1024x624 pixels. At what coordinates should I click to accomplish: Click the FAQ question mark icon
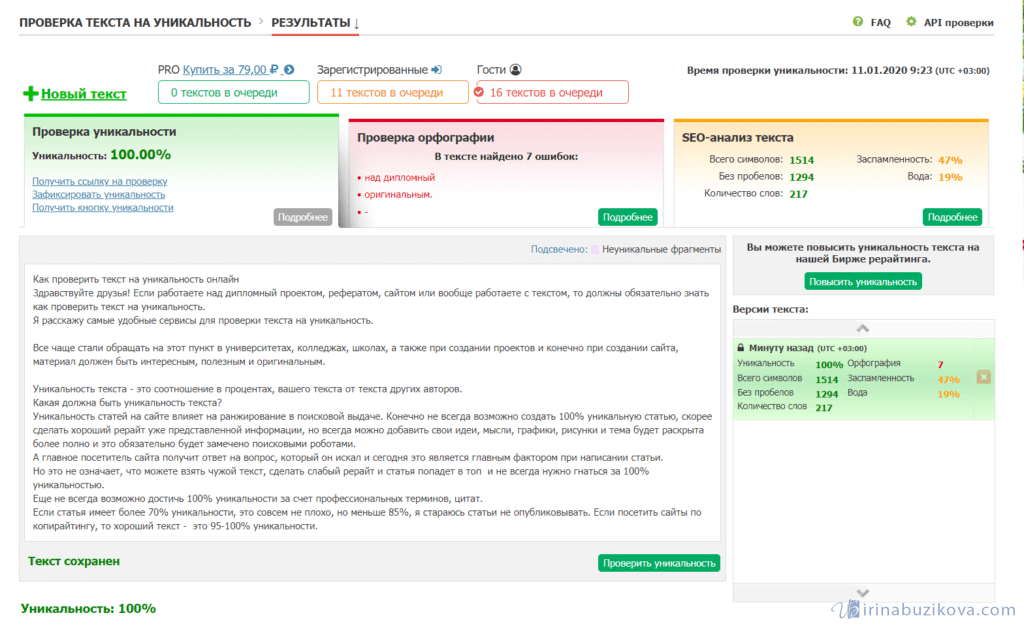857,22
